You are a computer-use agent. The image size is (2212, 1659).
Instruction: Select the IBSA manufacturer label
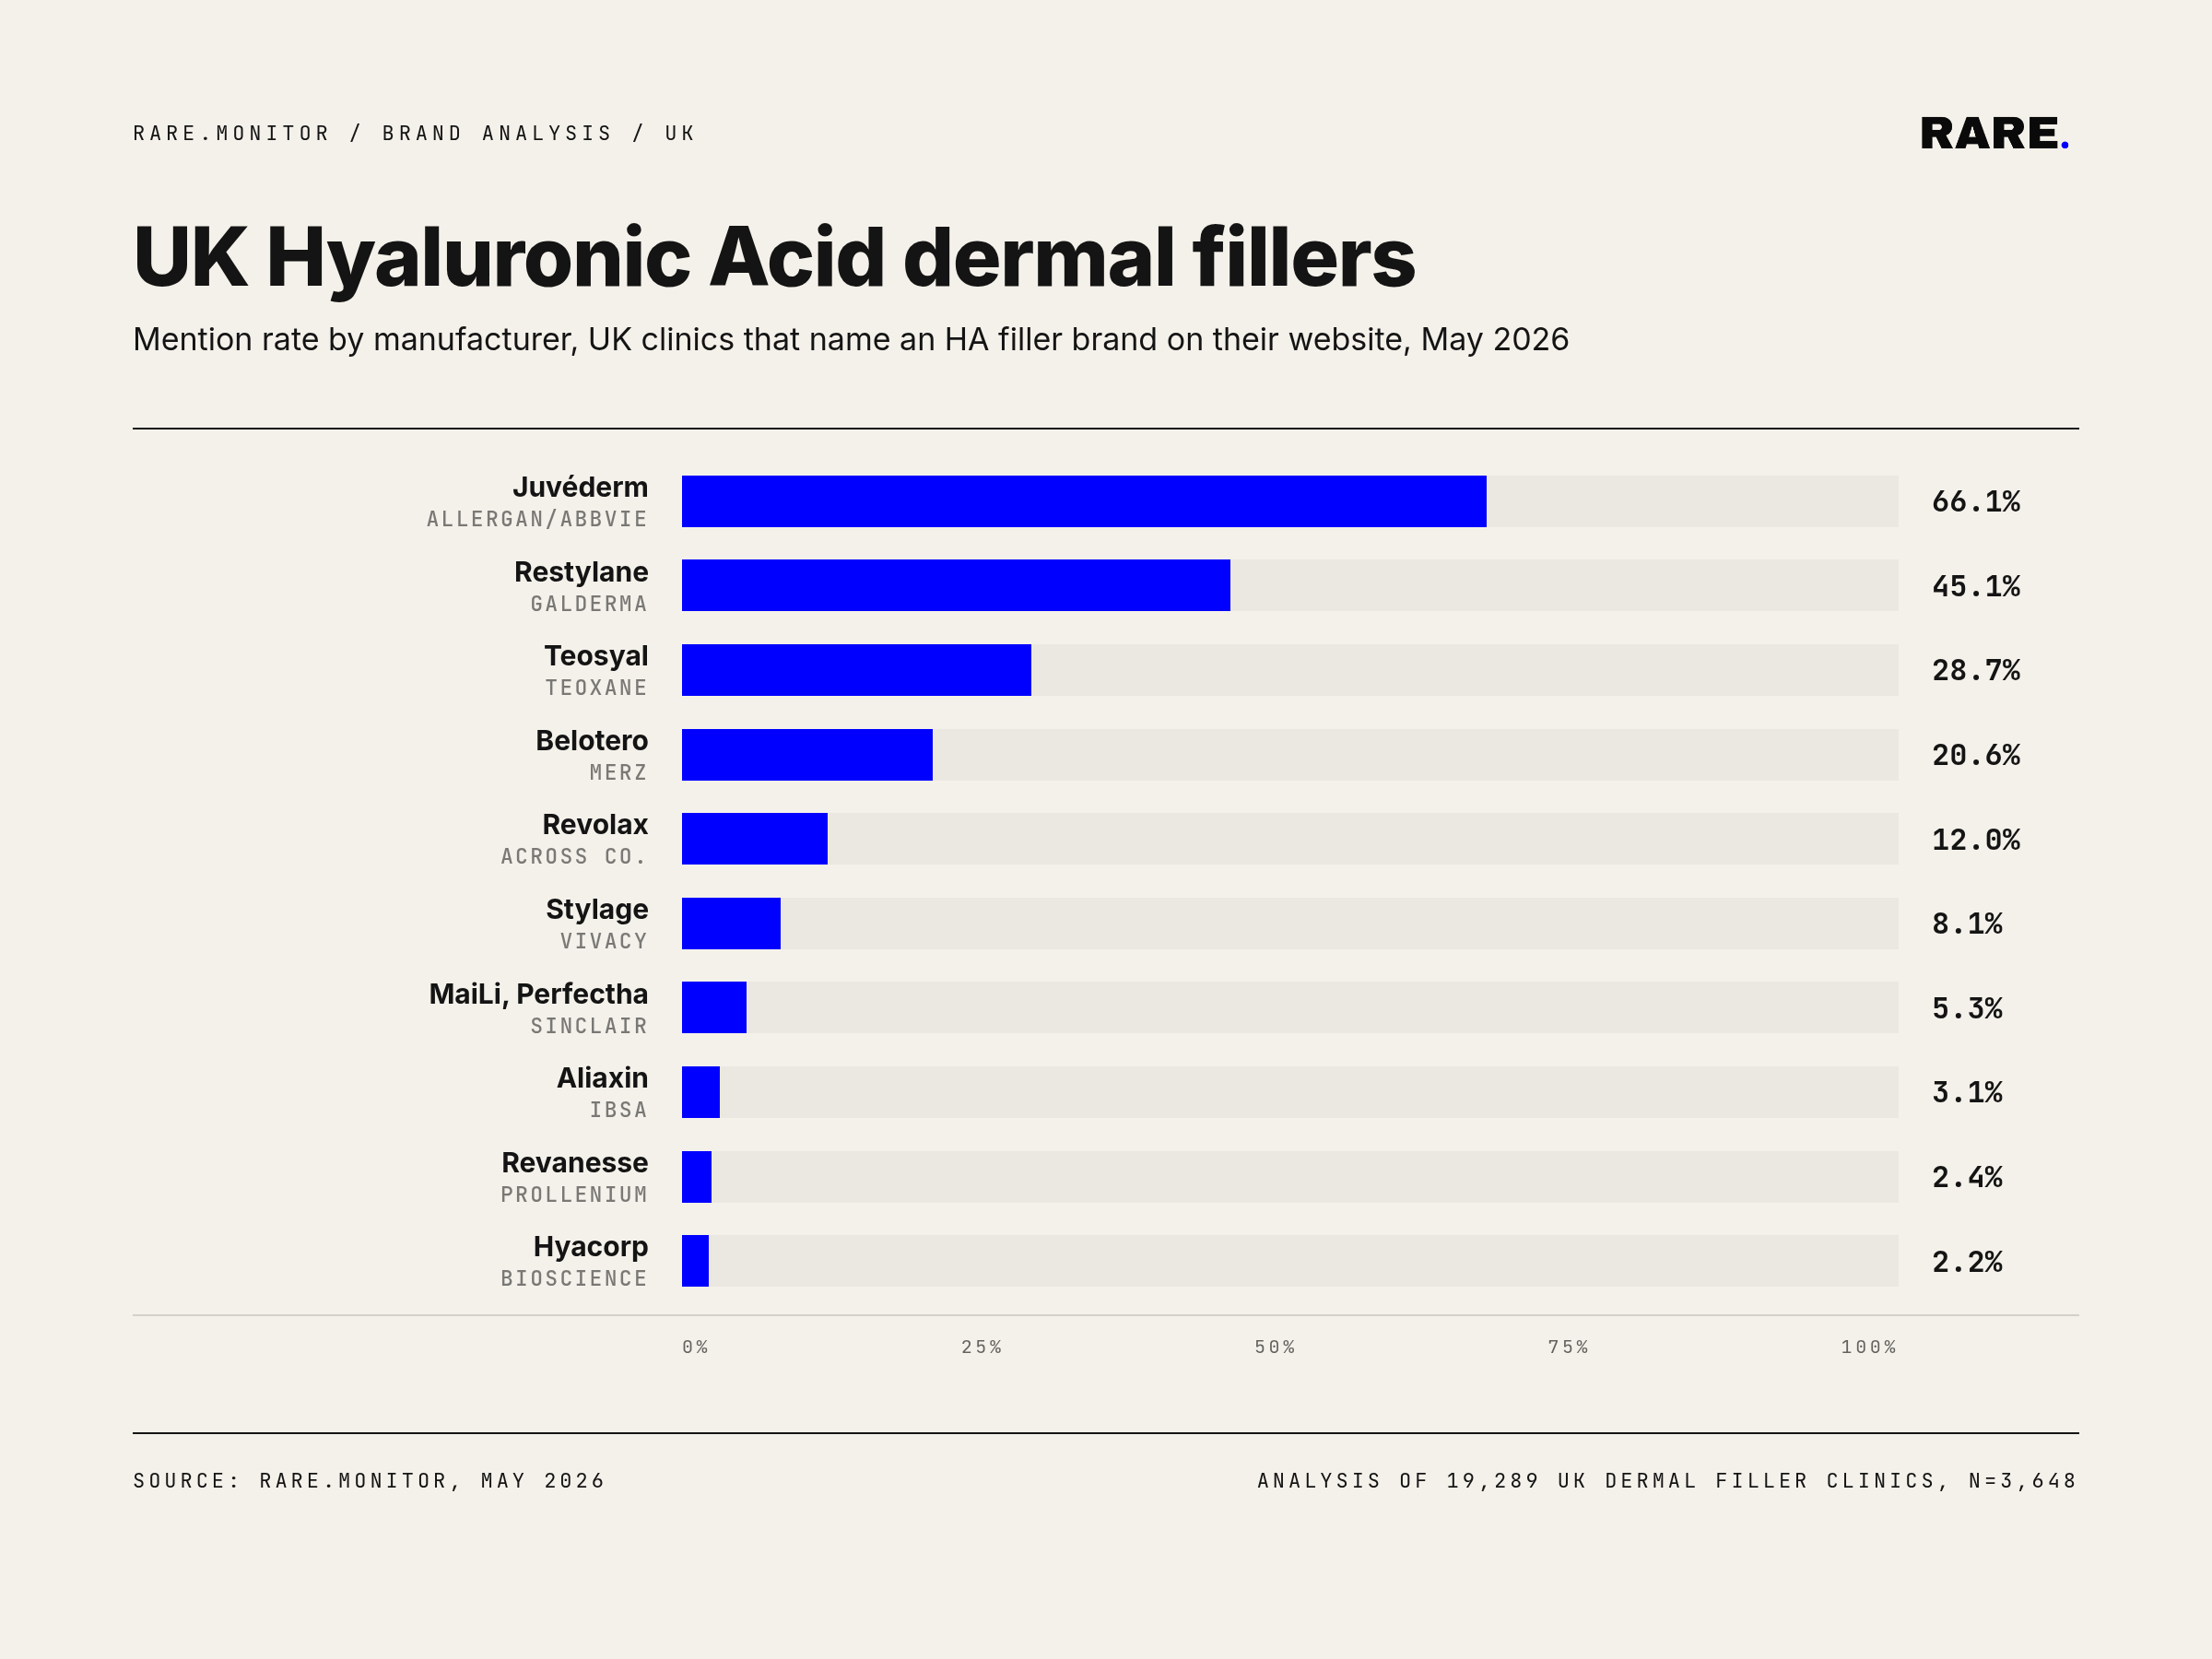click(619, 1111)
